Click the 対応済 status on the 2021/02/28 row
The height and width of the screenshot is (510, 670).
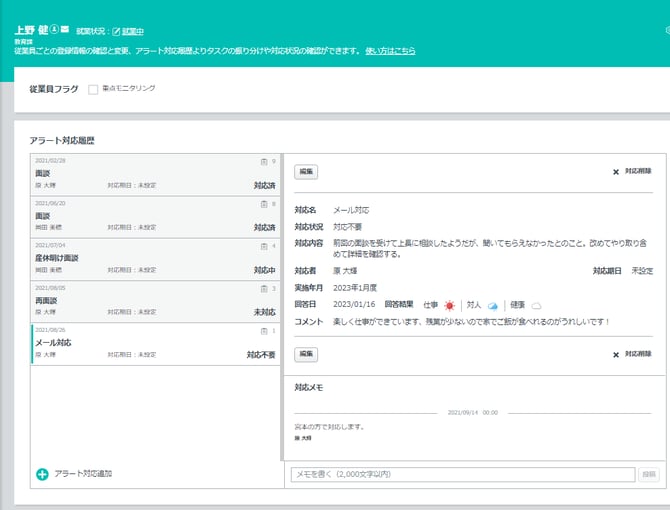264,185
